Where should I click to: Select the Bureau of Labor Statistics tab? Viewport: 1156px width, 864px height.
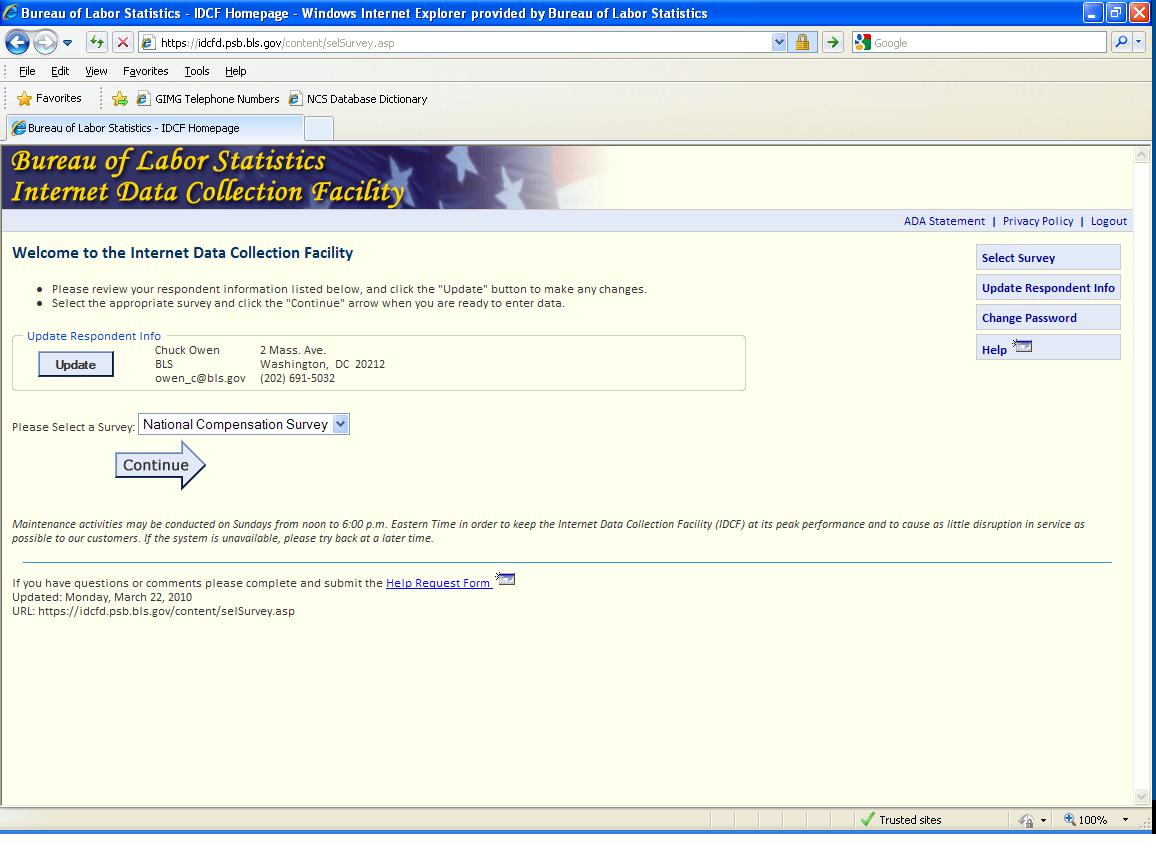(x=155, y=128)
